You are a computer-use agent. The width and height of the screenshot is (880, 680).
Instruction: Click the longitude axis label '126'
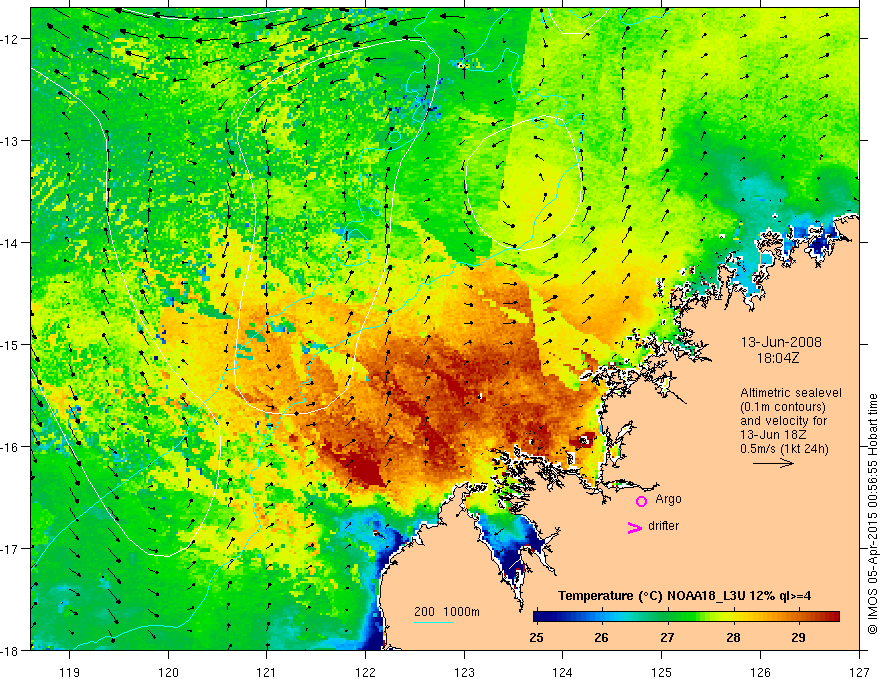click(x=760, y=672)
